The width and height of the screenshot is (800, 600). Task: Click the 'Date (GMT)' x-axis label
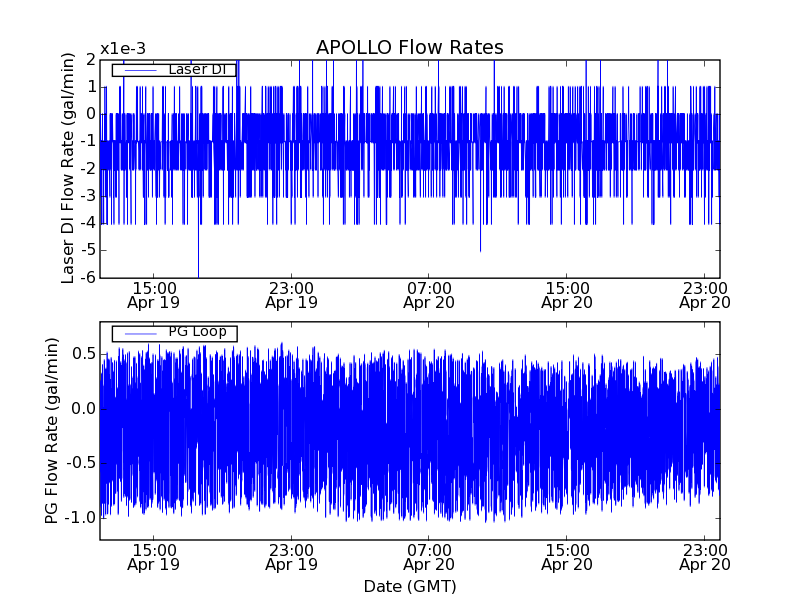coord(410,586)
